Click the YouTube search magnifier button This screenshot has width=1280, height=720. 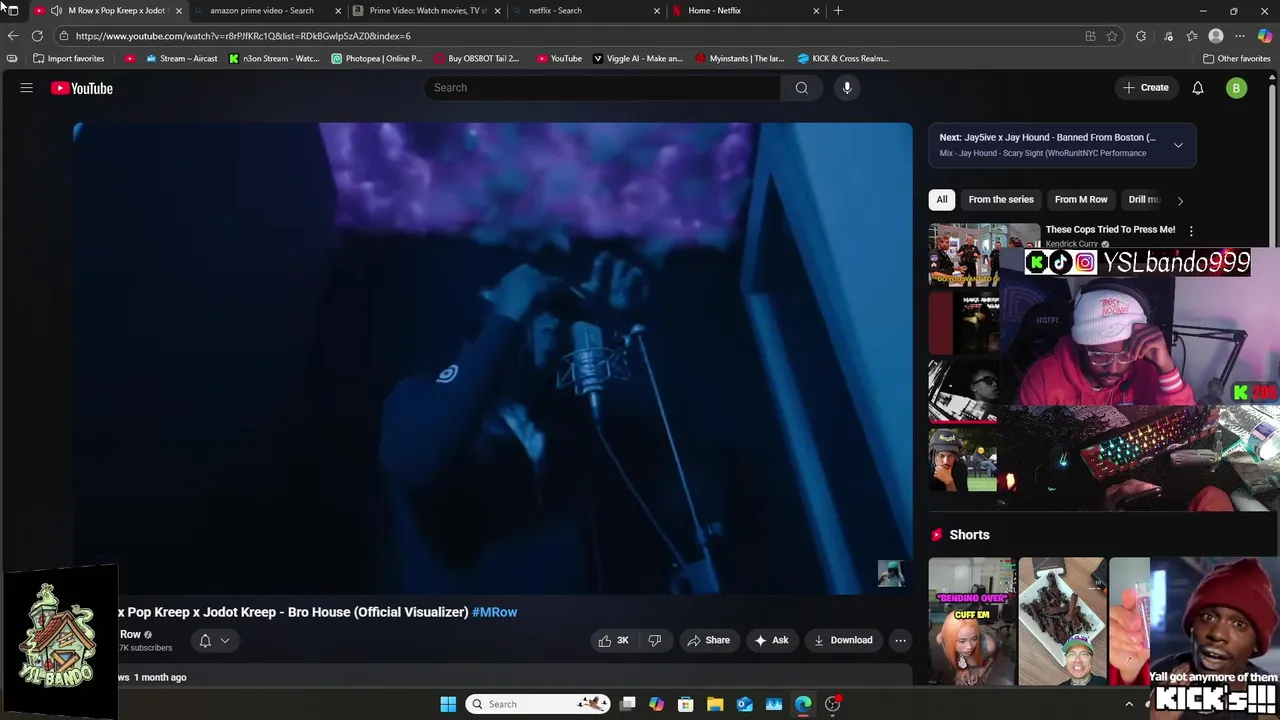(x=802, y=88)
